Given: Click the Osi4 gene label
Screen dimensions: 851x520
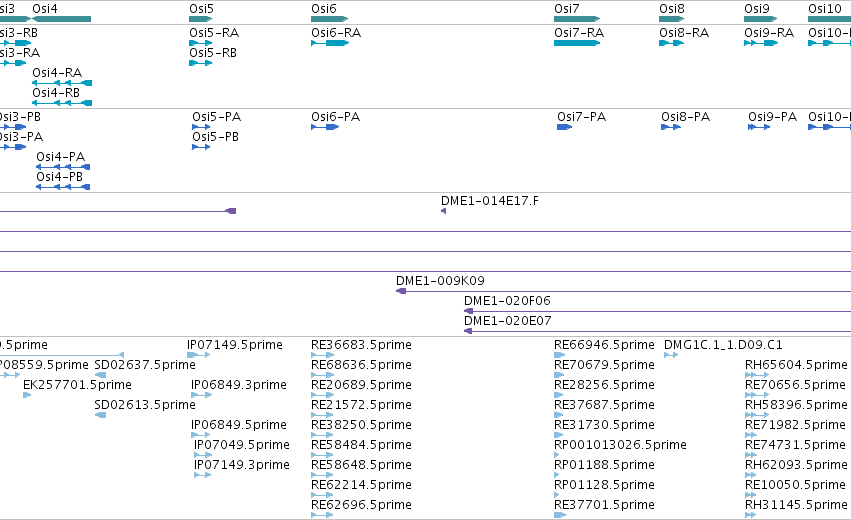Looking at the screenshot, I should 45,9.
